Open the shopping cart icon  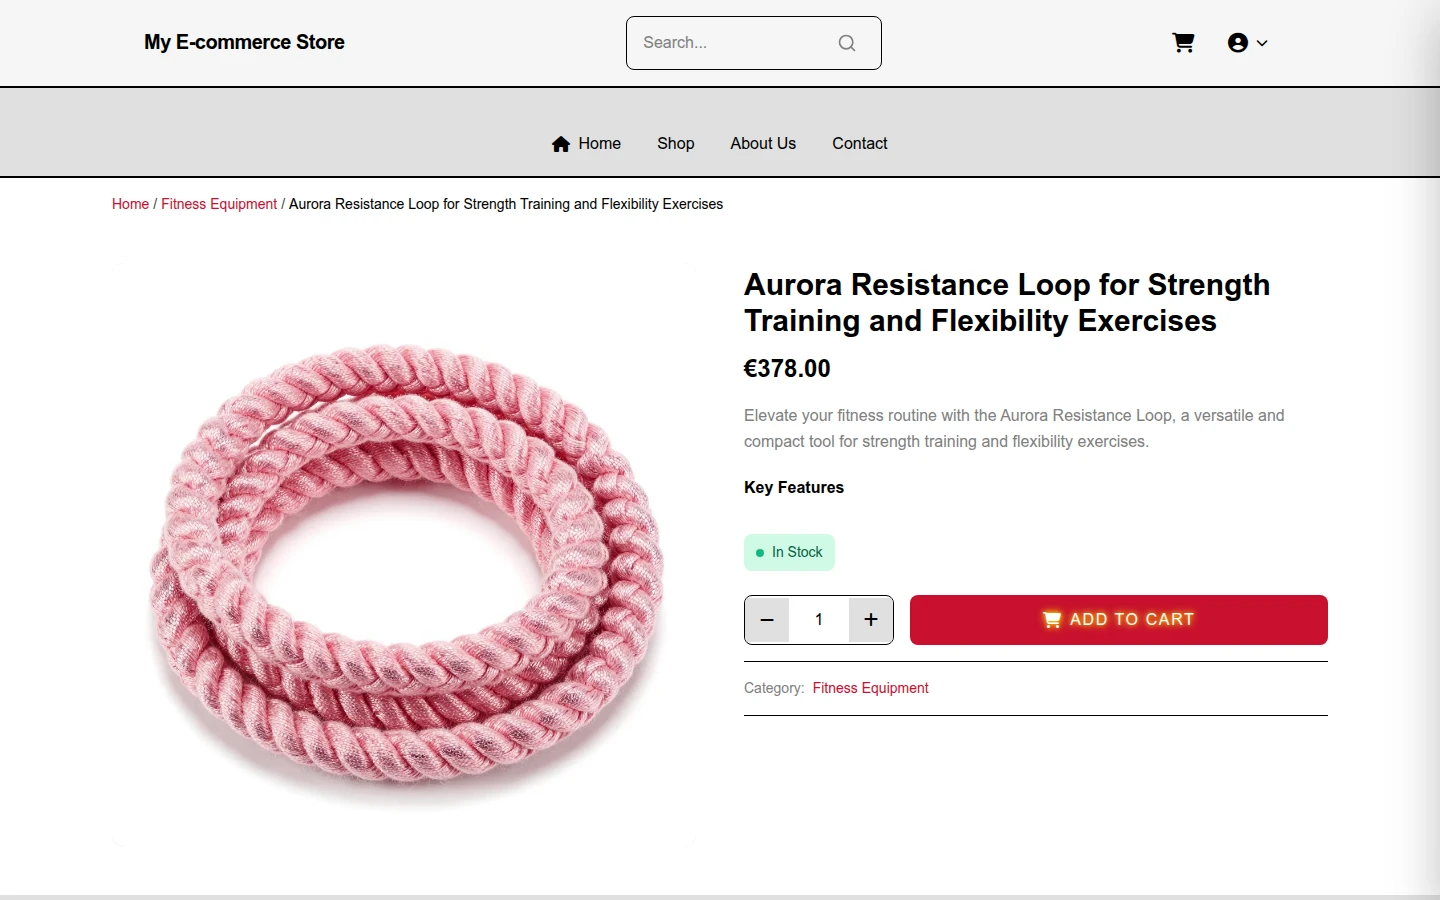[x=1183, y=43]
